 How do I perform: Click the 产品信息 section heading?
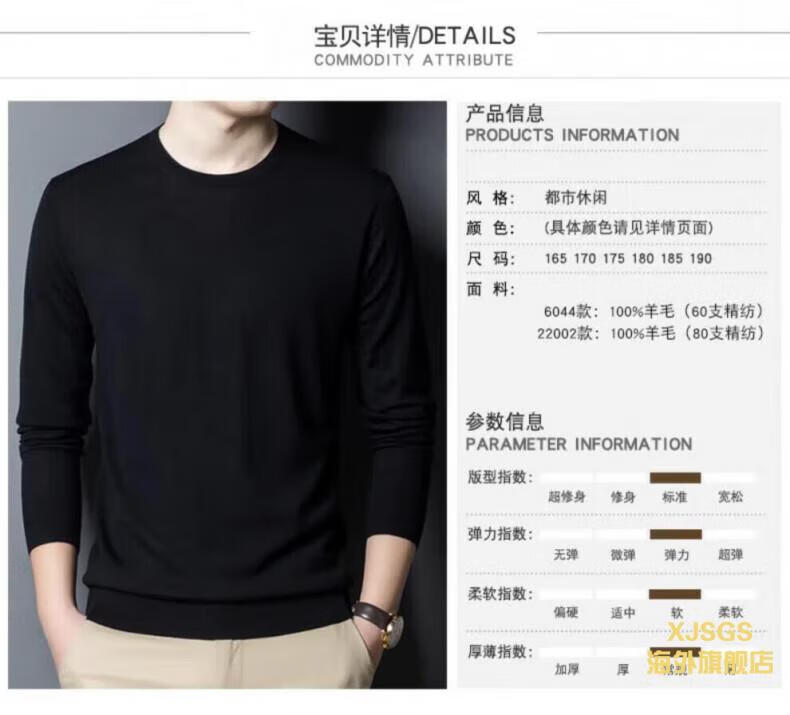(504, 113)
